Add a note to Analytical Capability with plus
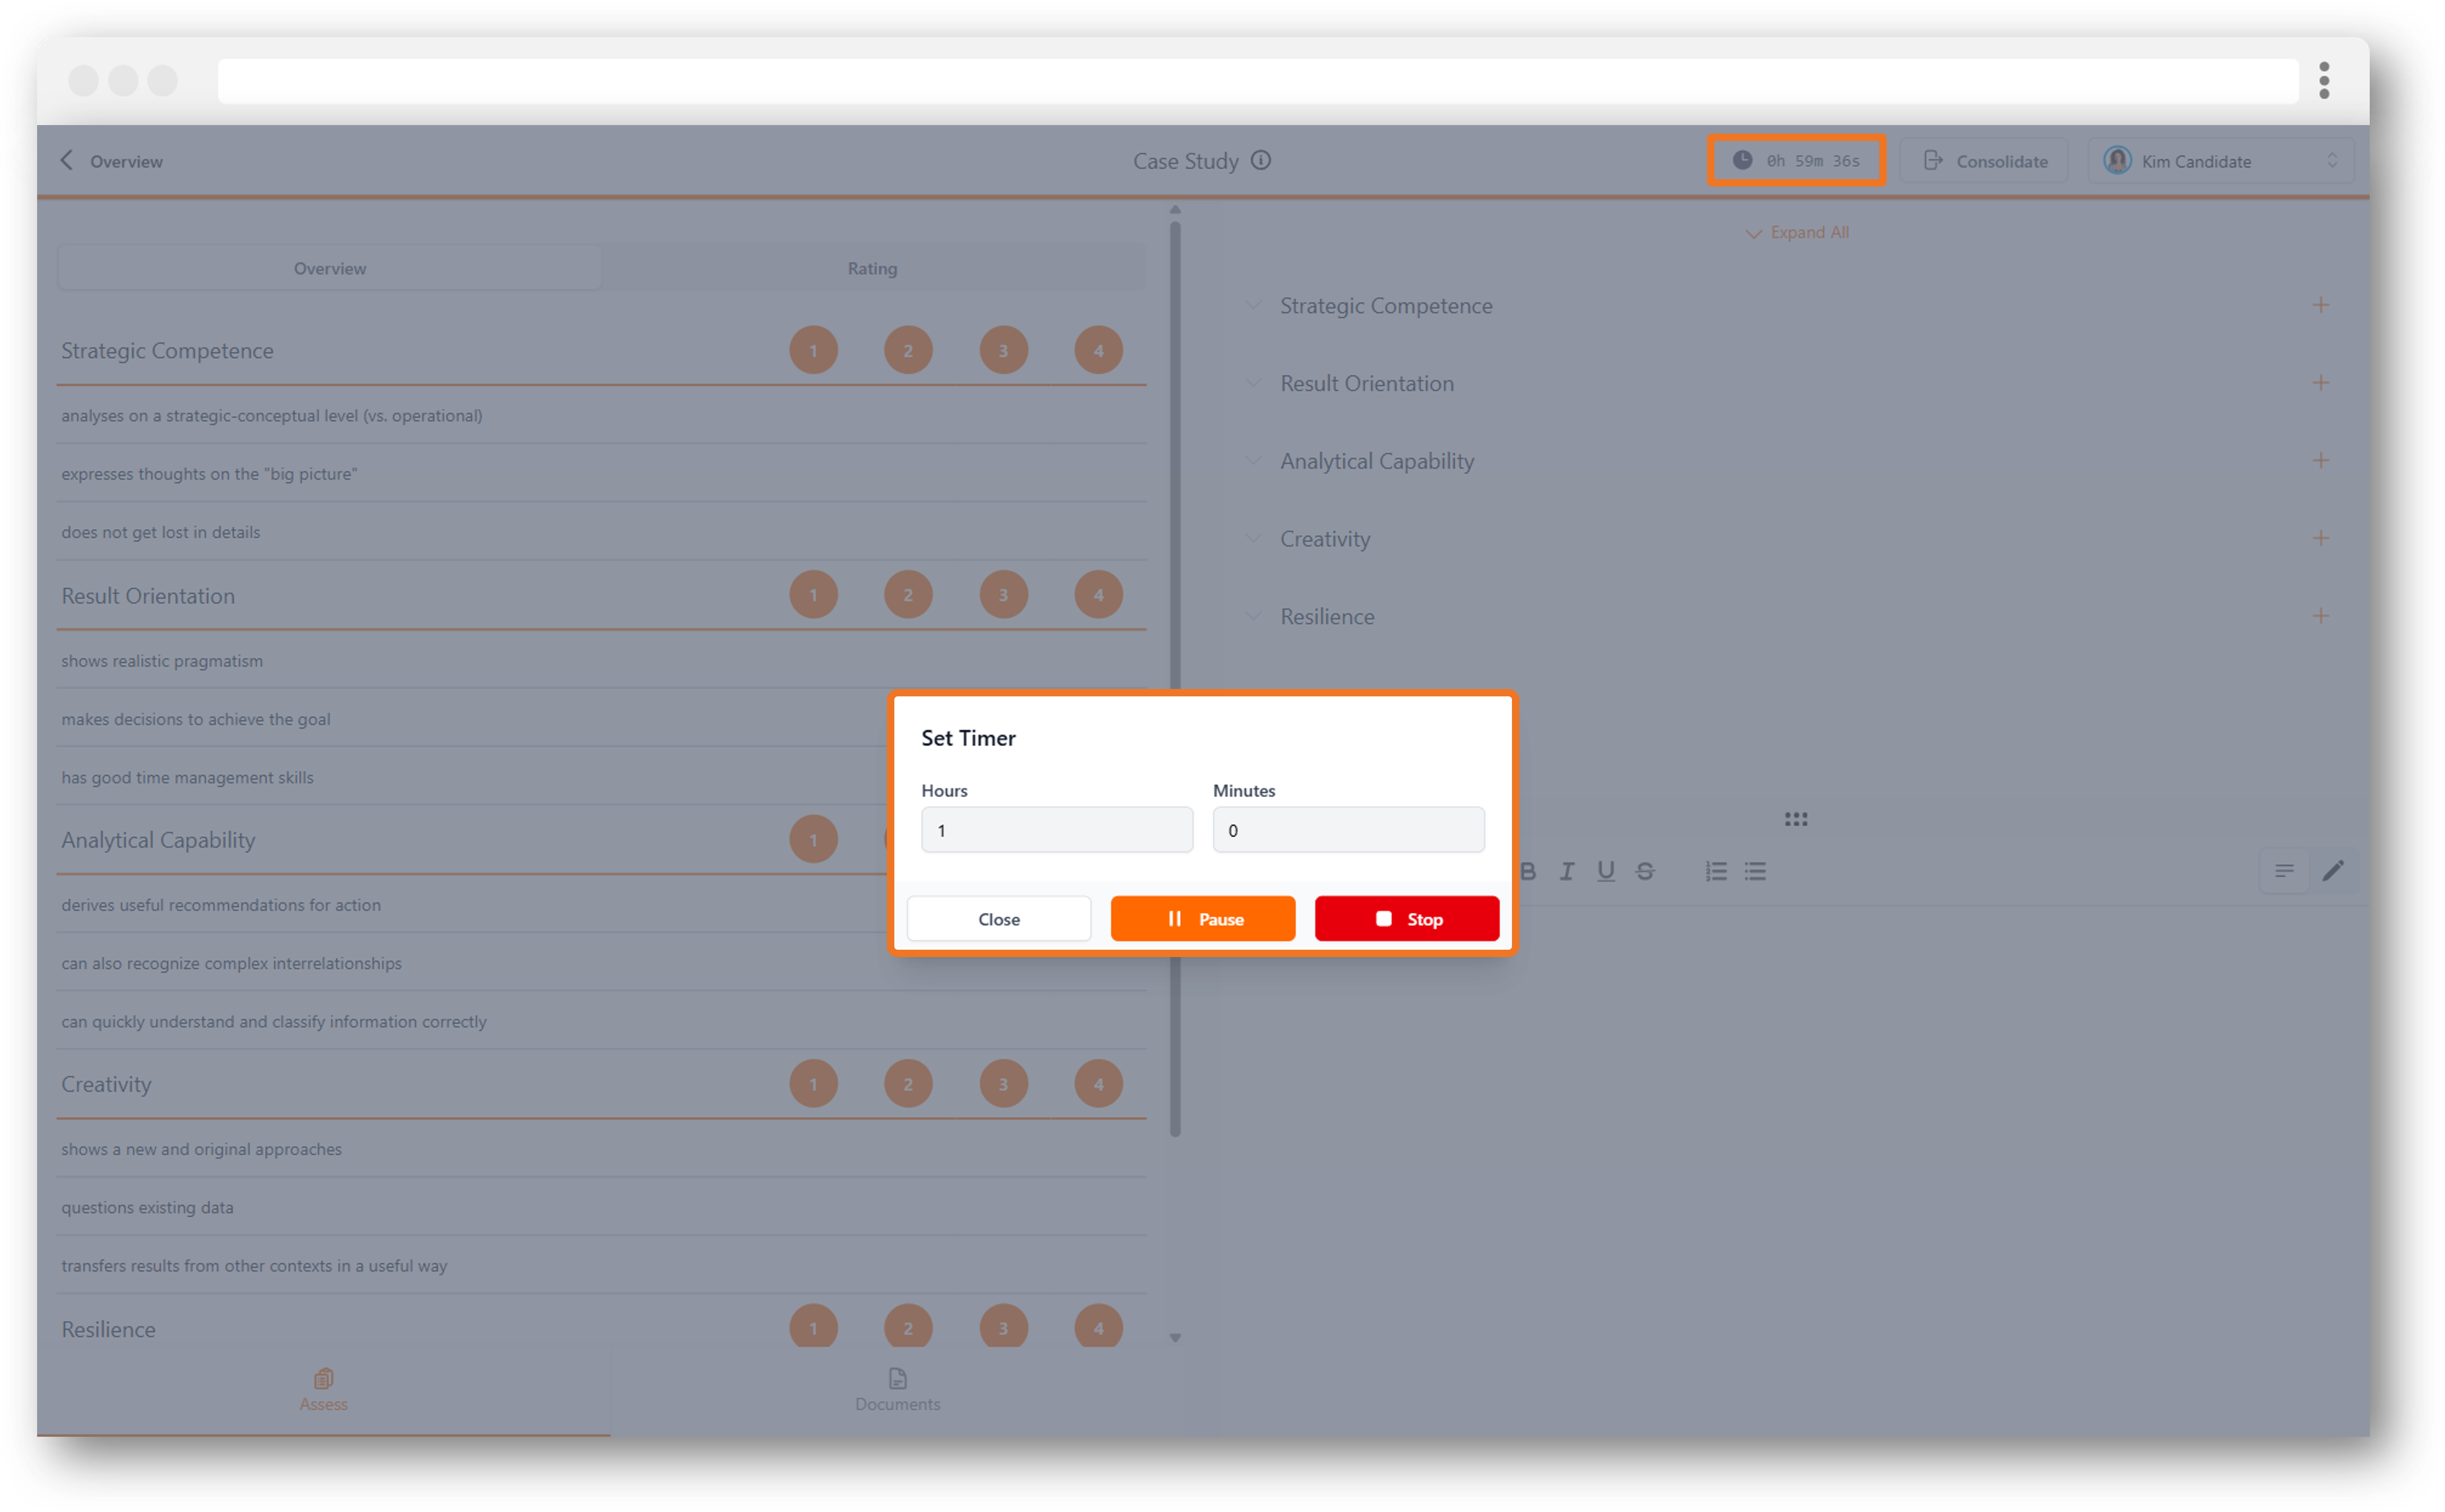The image size is (2445, 1512). tap(2320, 460)
